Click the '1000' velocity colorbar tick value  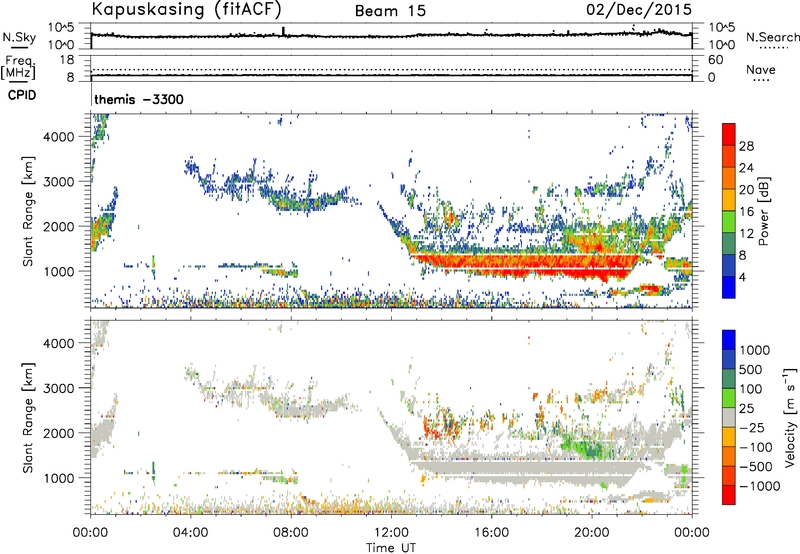pyautogui.click(x=755, y=350)
